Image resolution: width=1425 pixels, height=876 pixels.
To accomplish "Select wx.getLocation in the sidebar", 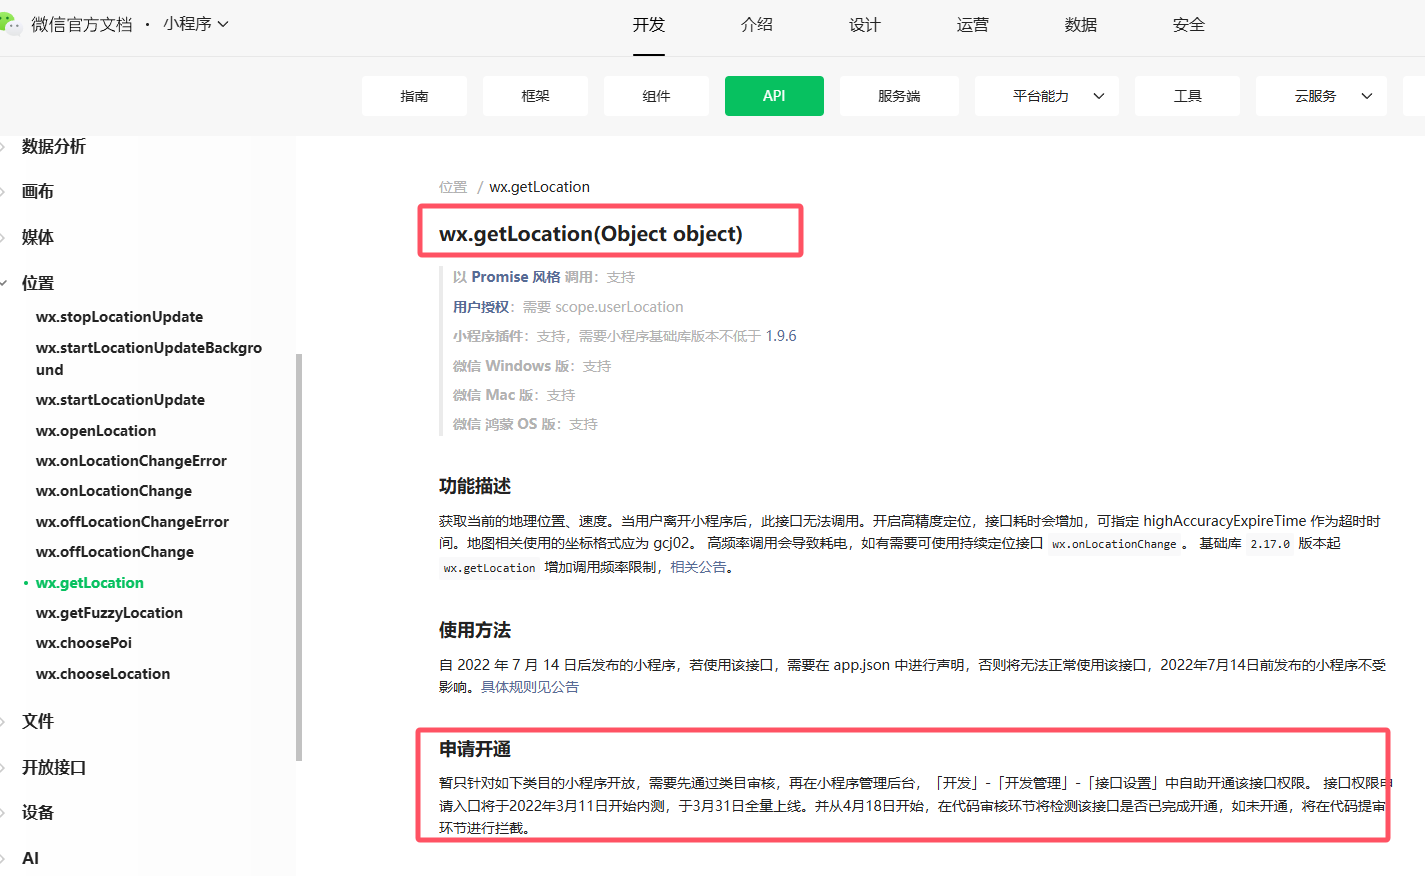I will coord(90,583).
